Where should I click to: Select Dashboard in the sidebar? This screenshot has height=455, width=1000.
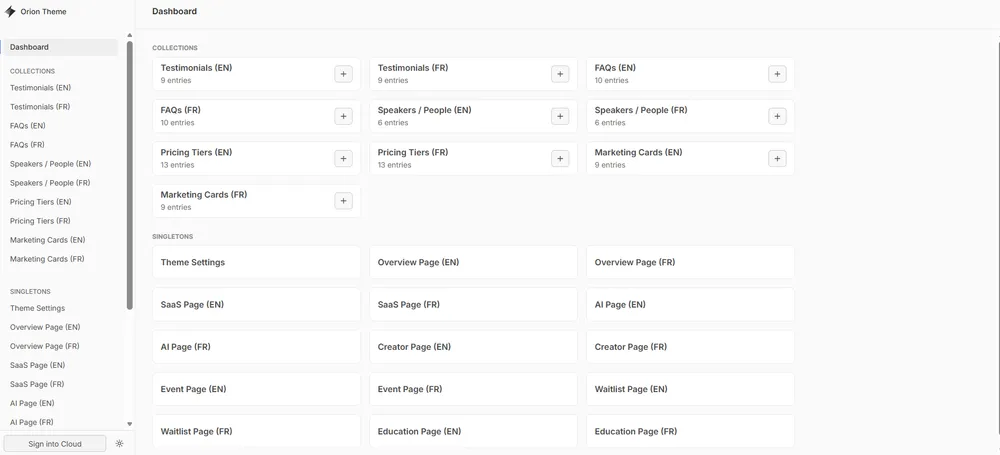coord(60,47)
